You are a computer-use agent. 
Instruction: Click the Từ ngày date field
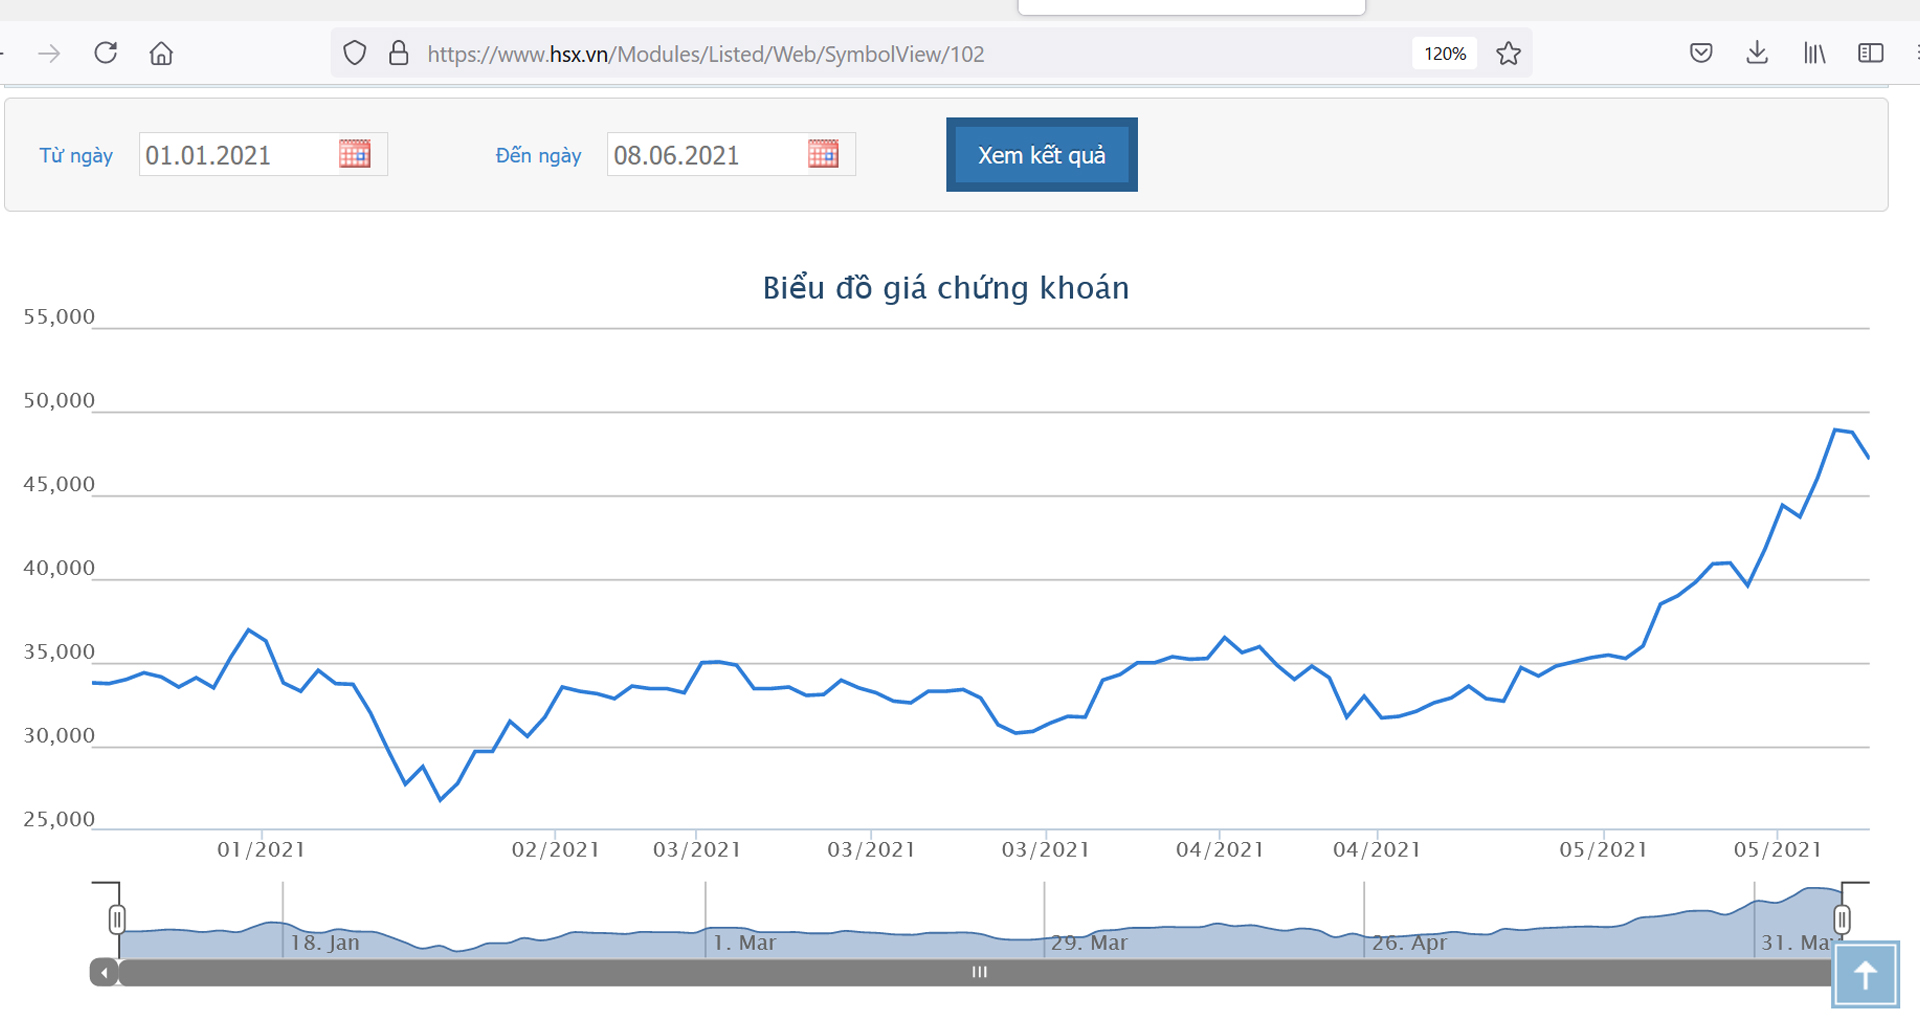(x=235, y=155)
